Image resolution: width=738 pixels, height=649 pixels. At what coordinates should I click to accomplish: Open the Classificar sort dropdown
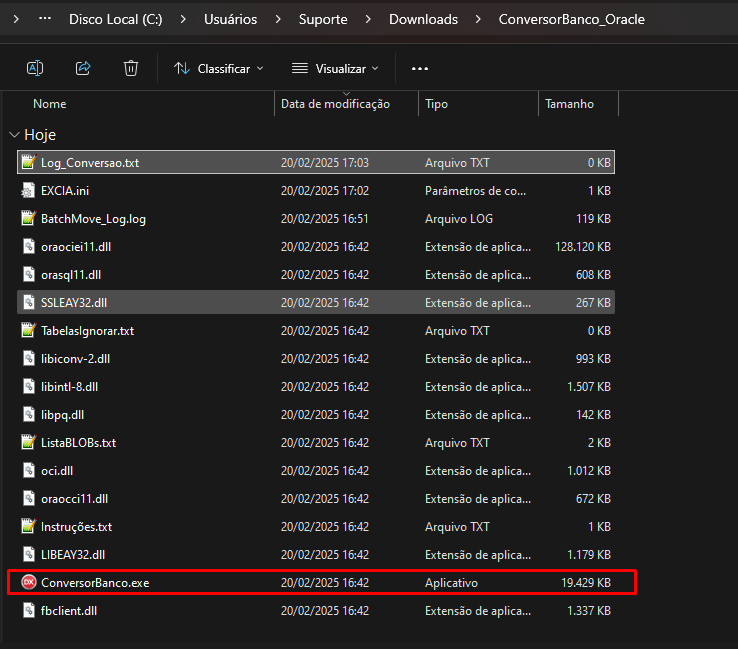tap(219, 68)
